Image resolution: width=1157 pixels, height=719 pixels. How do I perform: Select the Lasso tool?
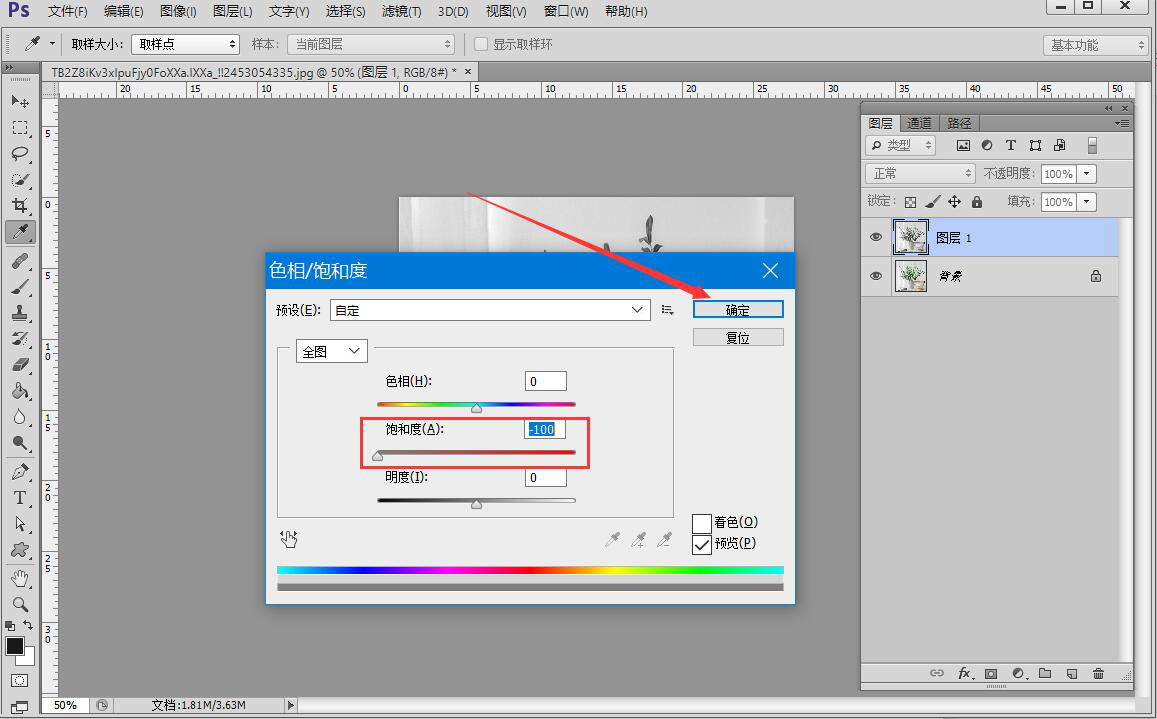pos(19,154)
